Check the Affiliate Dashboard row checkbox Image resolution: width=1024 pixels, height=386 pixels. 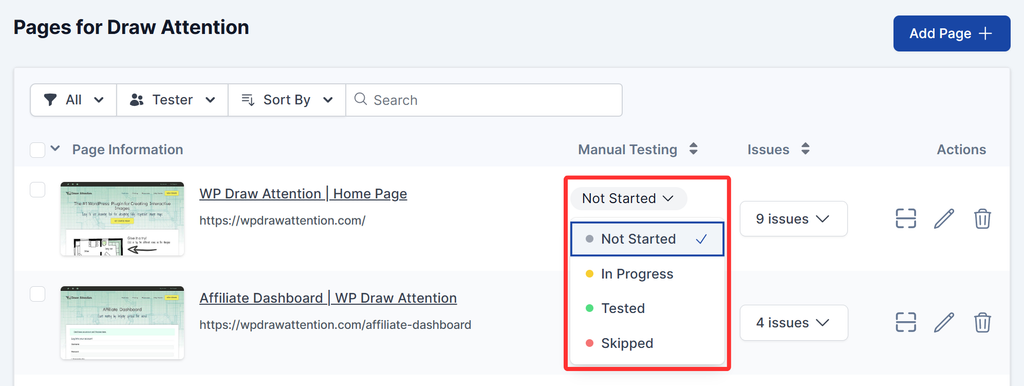38,294
